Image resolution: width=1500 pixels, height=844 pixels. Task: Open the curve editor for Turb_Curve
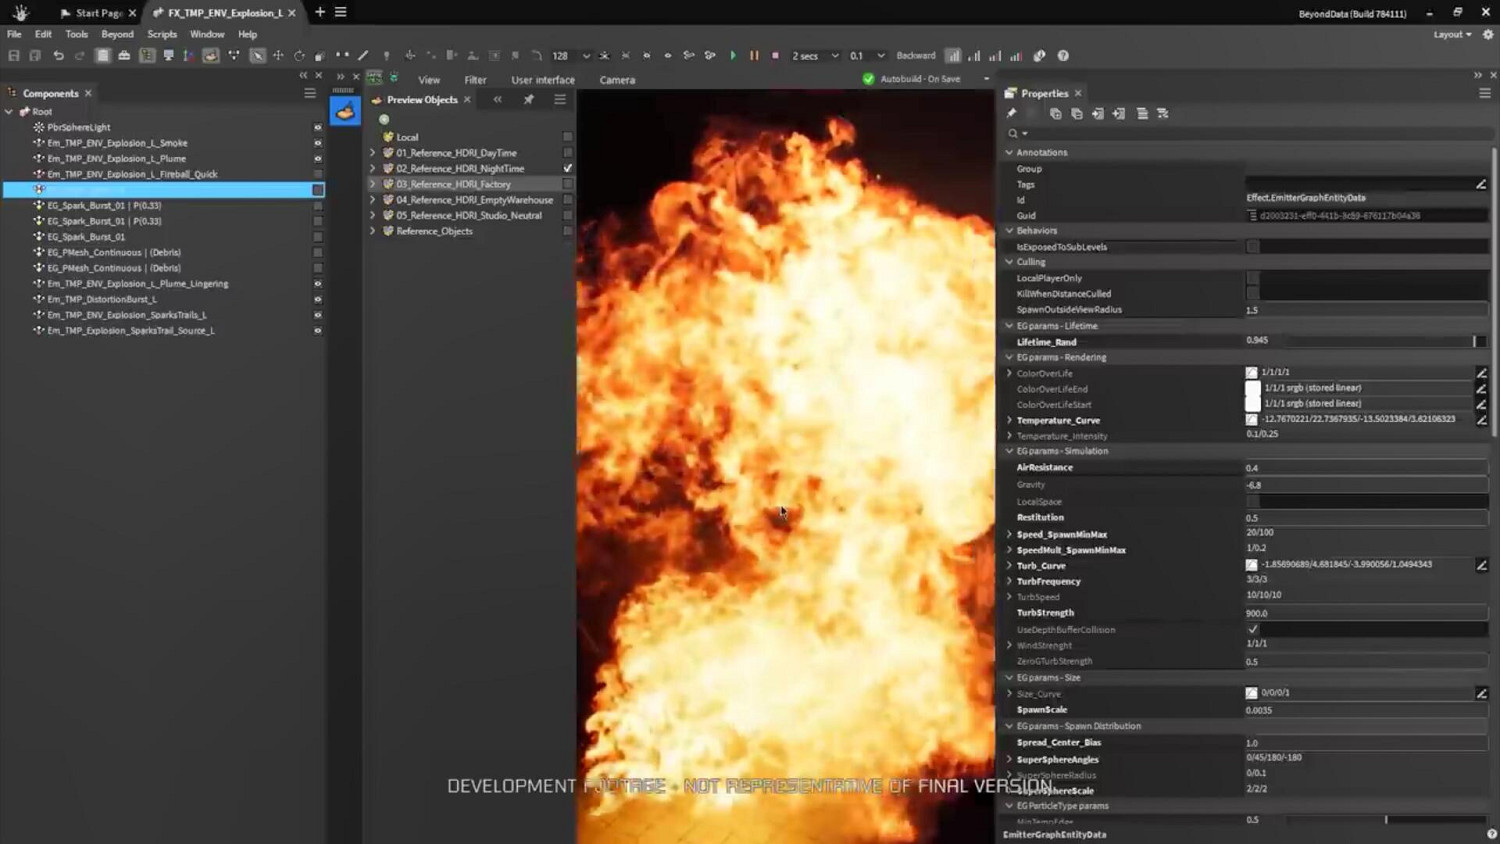pos(1481,565)
